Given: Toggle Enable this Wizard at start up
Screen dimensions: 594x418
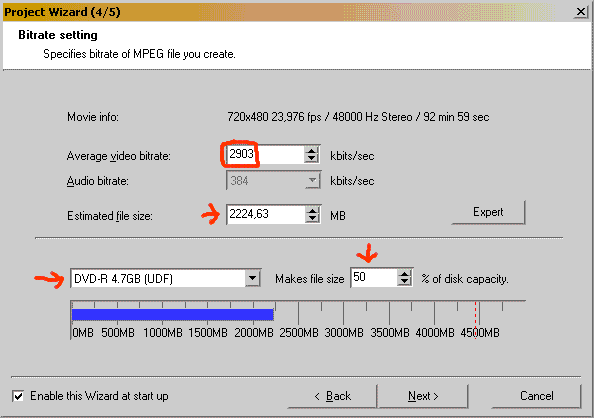Looking at the screenshot, I should coord(18,396).
